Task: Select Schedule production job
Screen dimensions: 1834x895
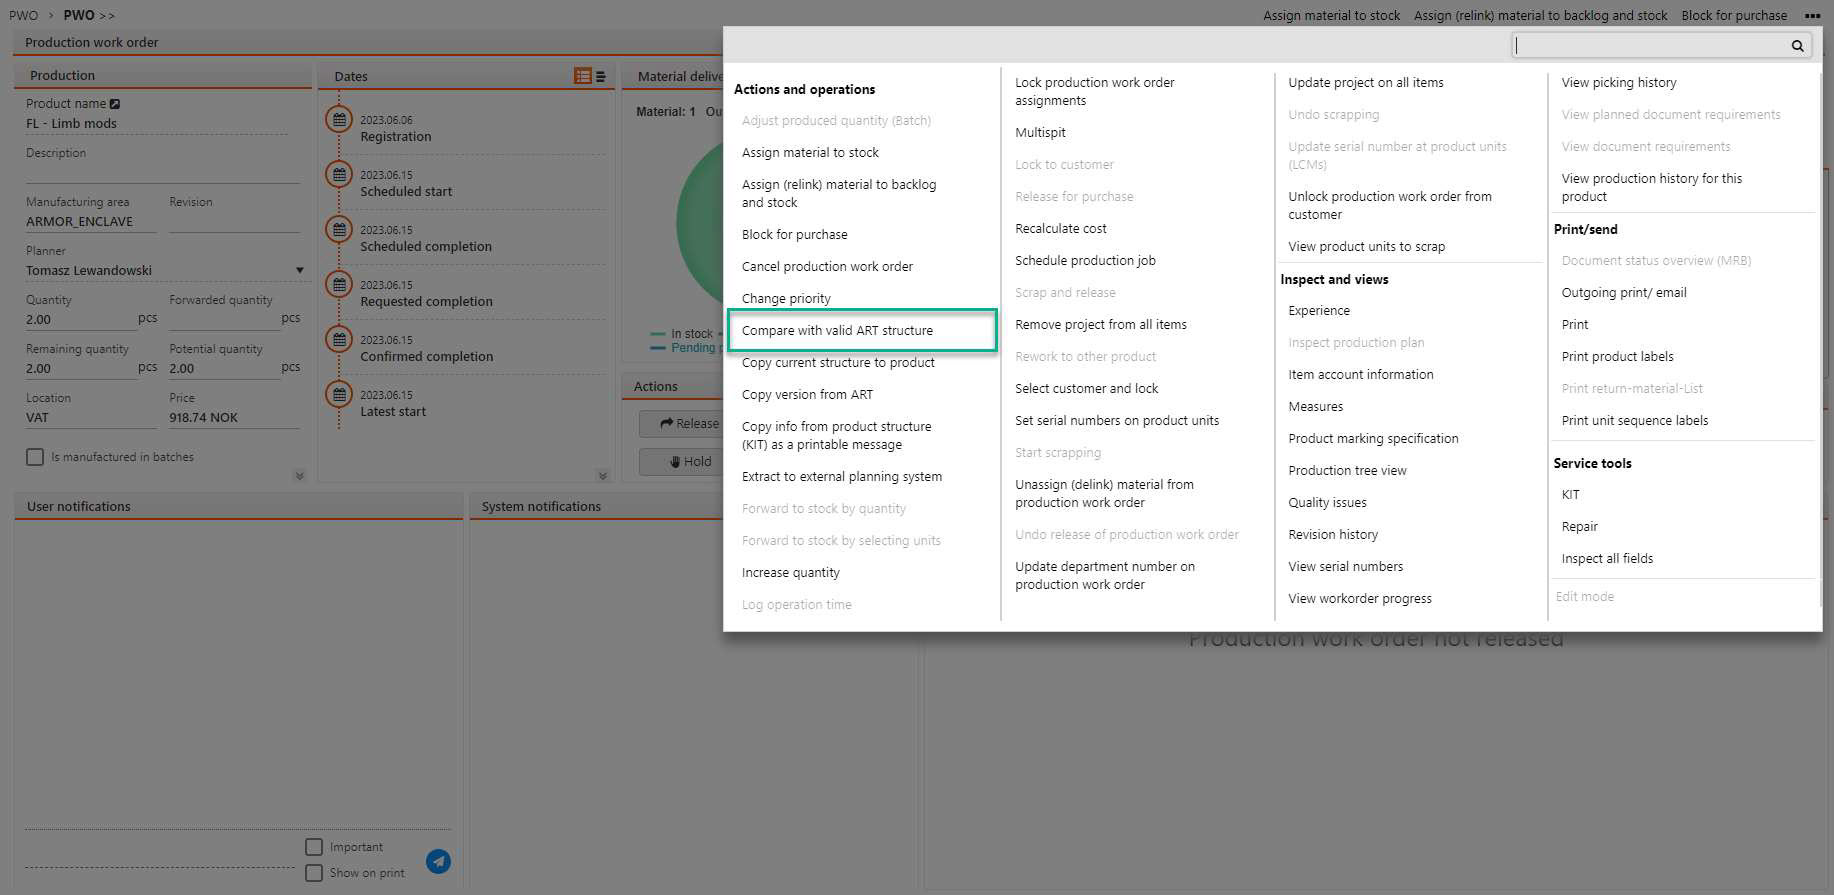Action: [x=1085, y=261]
